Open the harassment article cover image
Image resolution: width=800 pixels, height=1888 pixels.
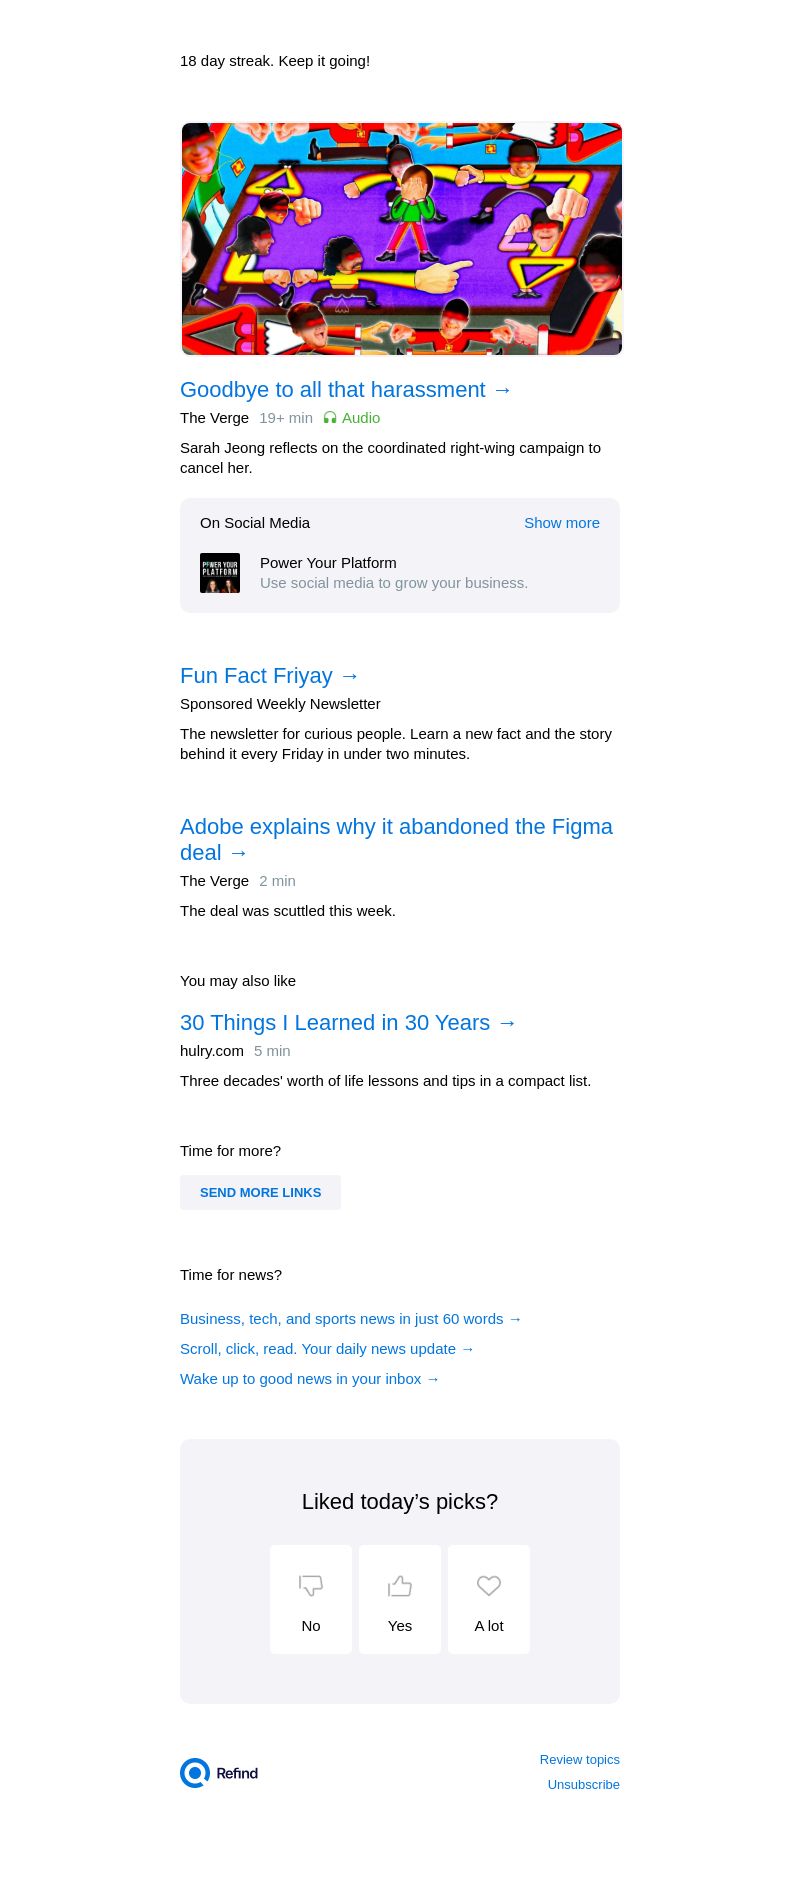click(x=401, y=239)
